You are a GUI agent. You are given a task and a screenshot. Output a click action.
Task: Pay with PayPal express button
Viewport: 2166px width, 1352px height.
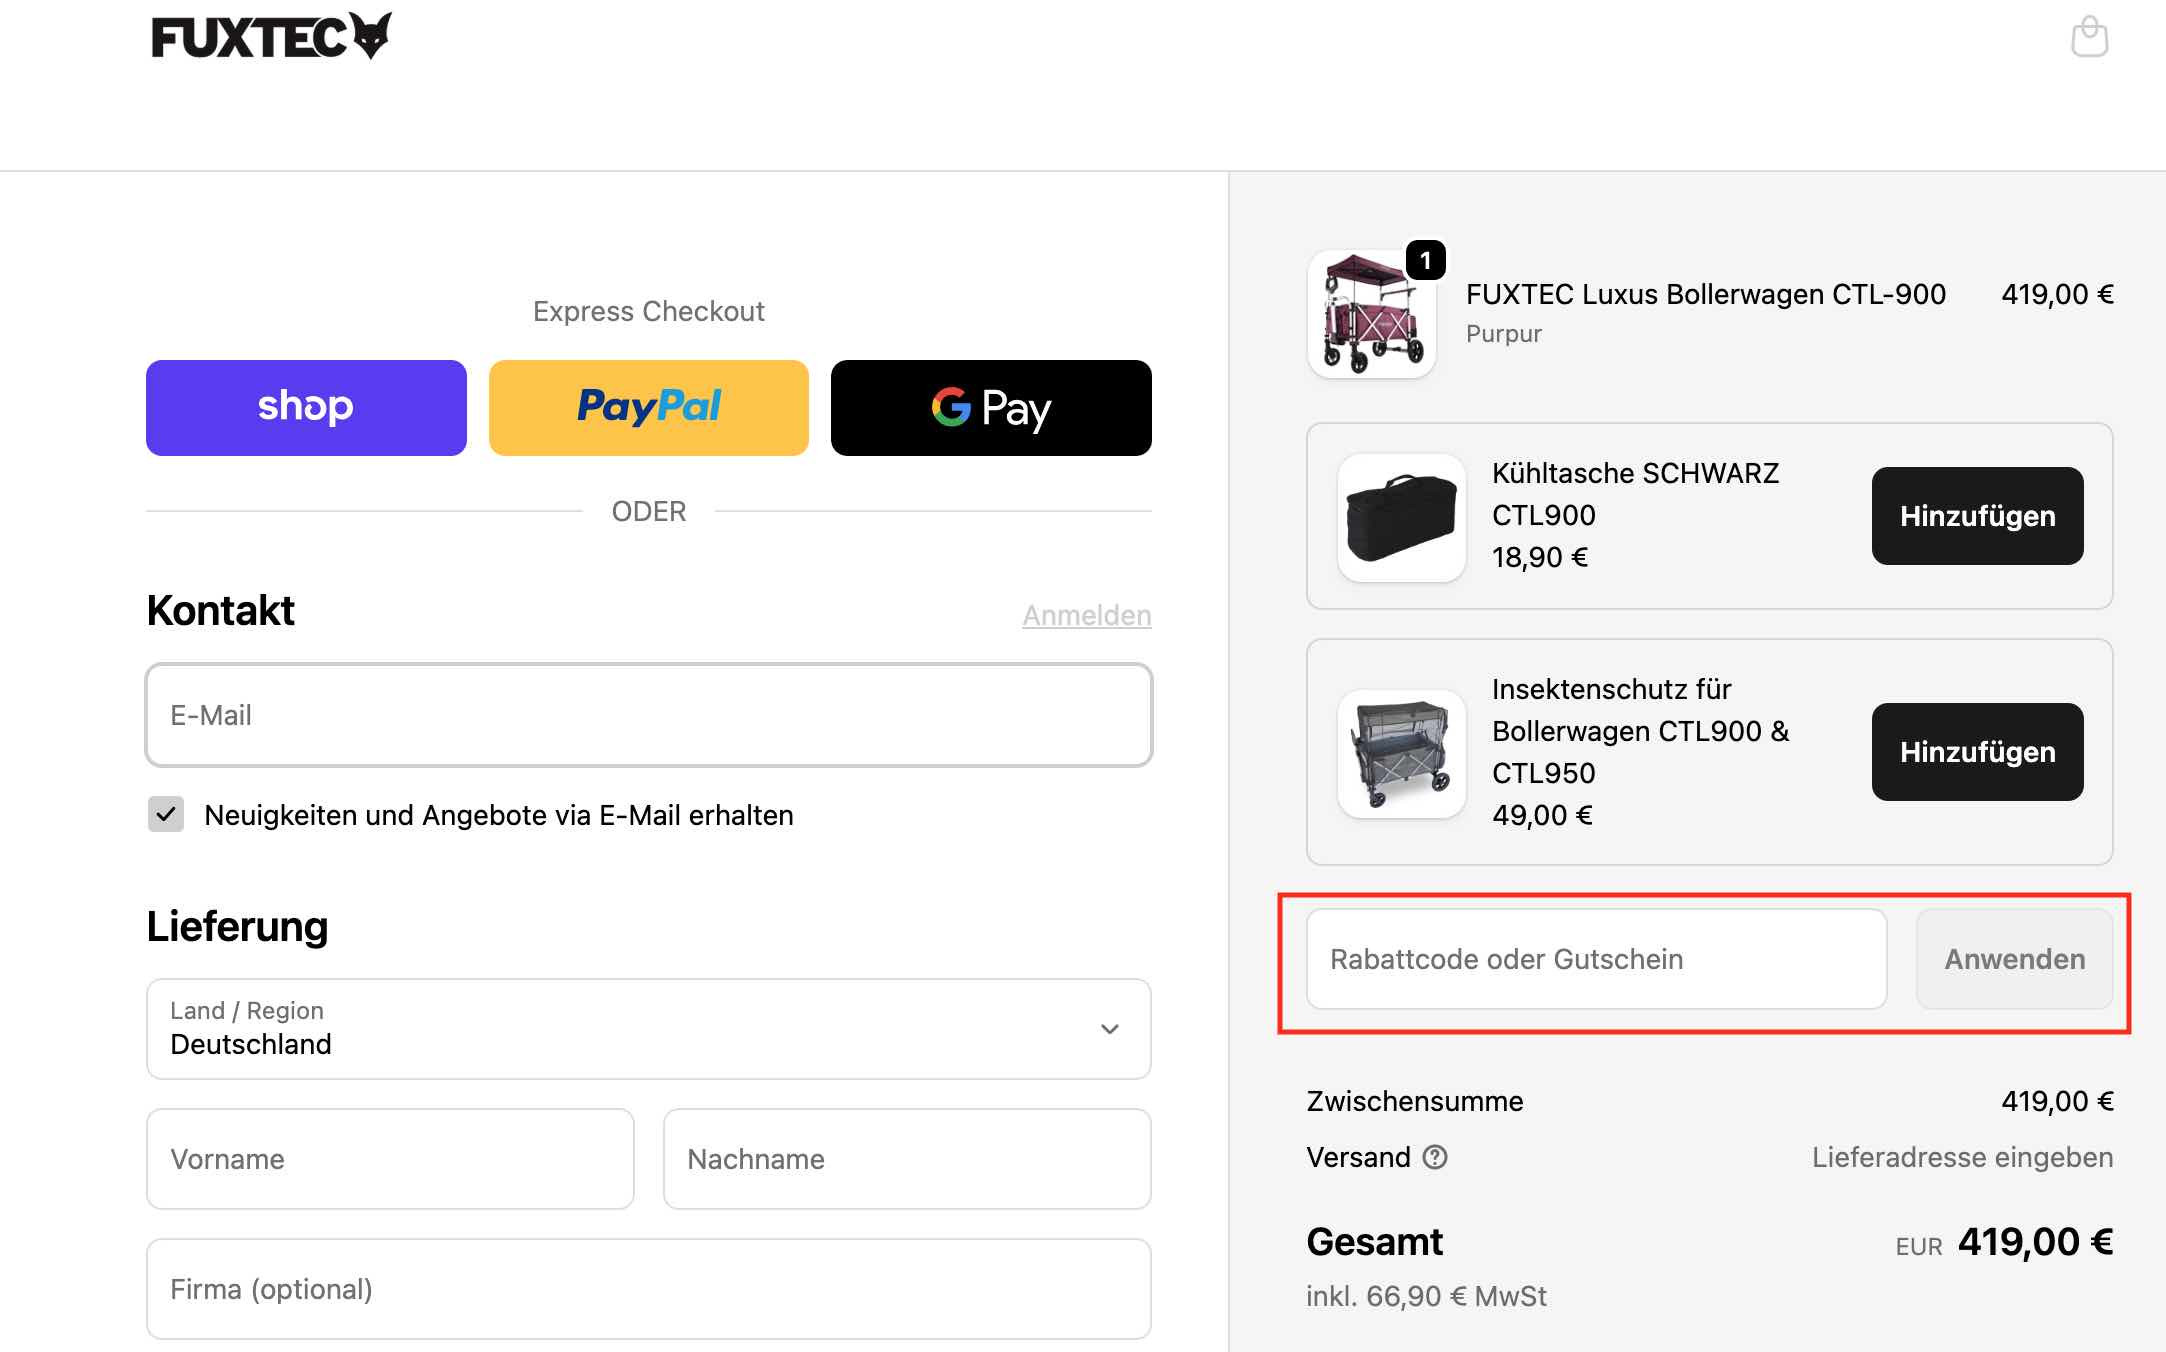pyautogui.click(x=649, y=408)
